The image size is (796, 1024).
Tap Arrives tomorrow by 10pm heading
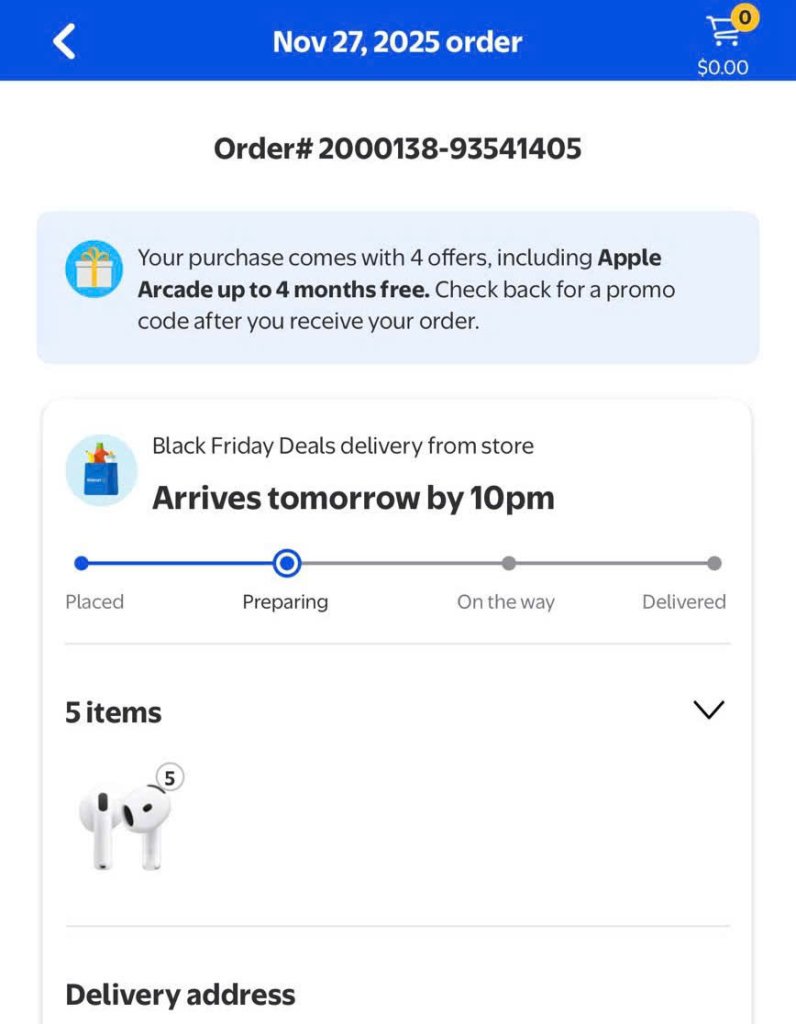pos(353,498)
